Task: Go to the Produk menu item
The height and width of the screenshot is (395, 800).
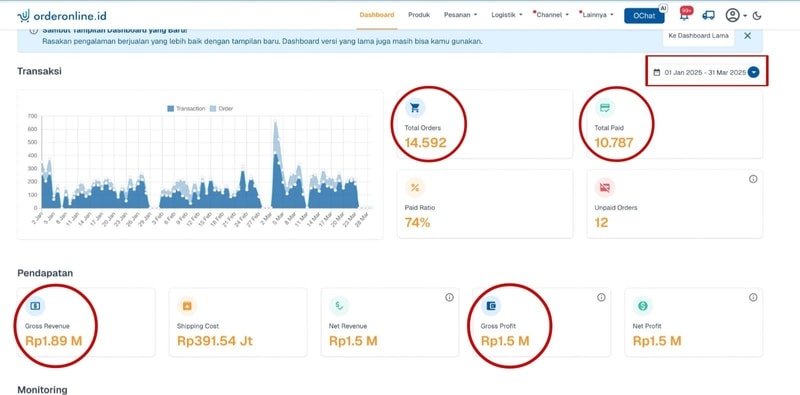Action: tap(419, 15)
